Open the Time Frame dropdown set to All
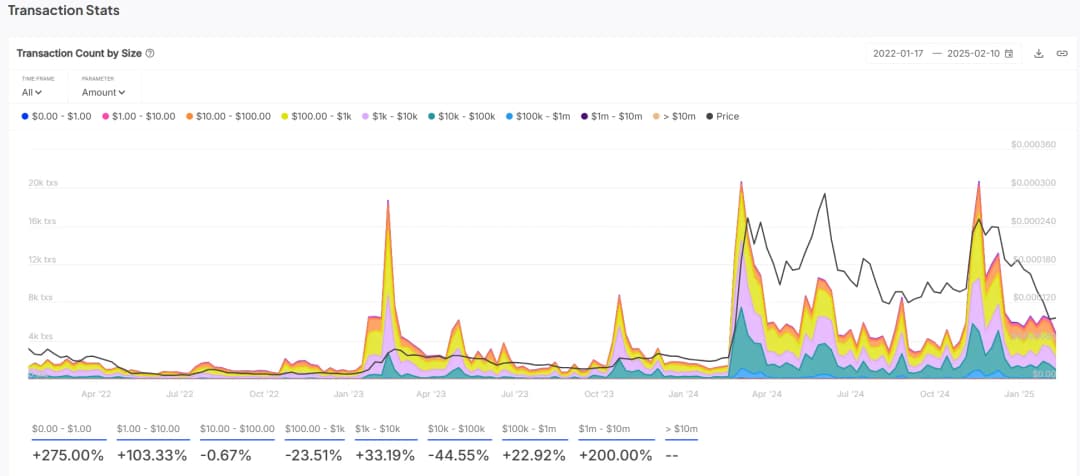1080x476 pixels. pyautogui.click(x=32, y=93)
